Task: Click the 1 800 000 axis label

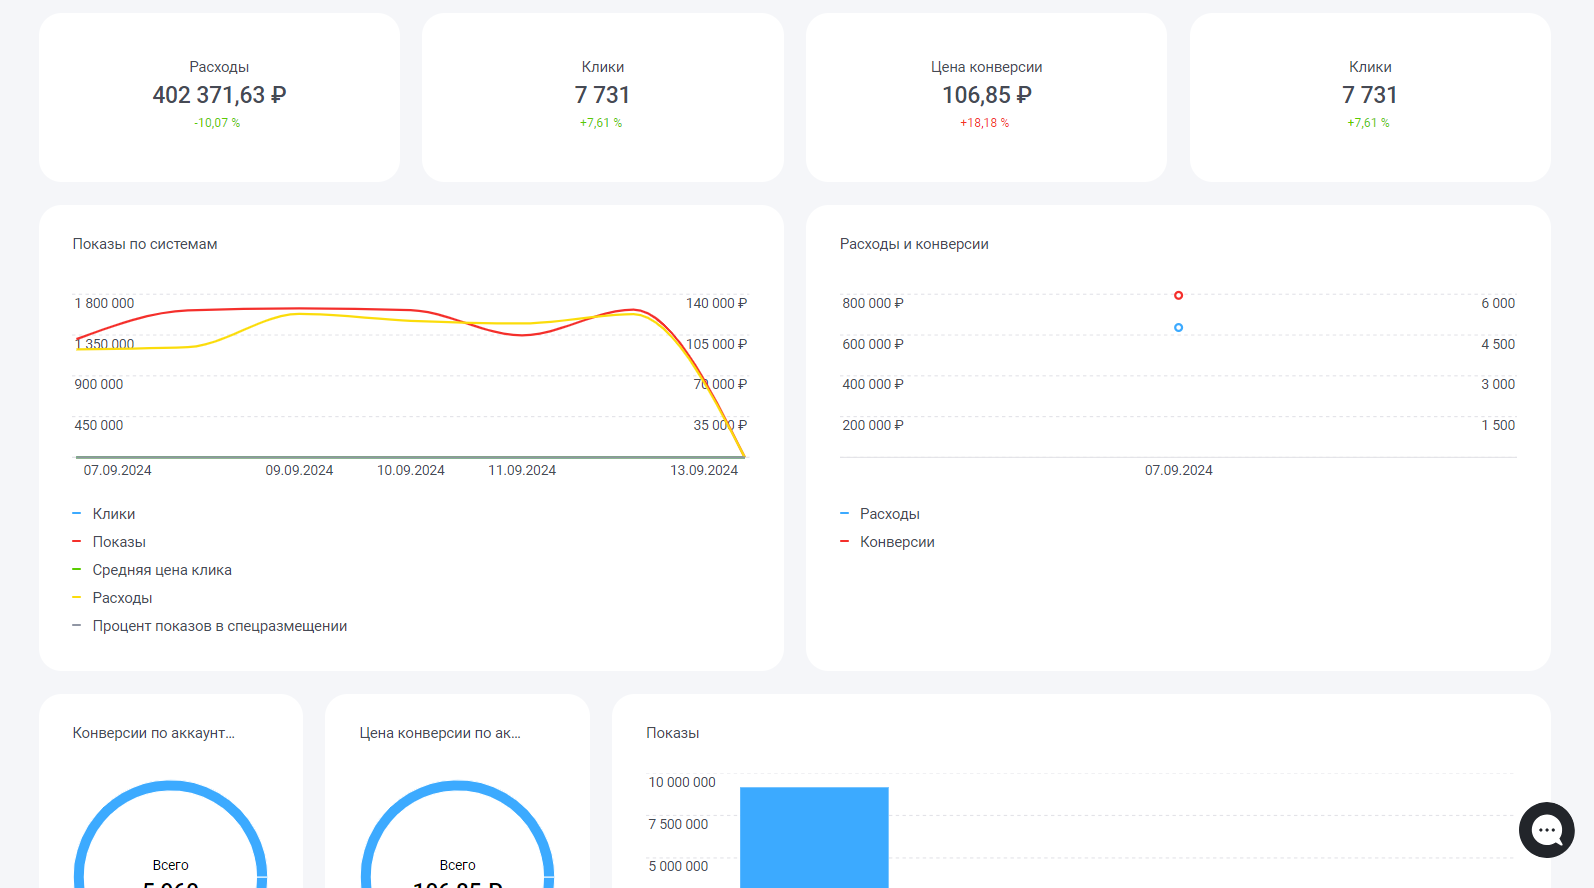Action: [x=104, y=303]
